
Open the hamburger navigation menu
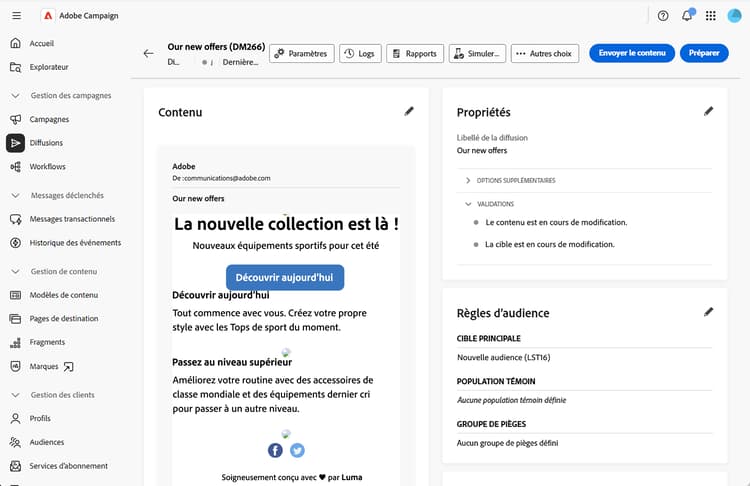[16, 16]
